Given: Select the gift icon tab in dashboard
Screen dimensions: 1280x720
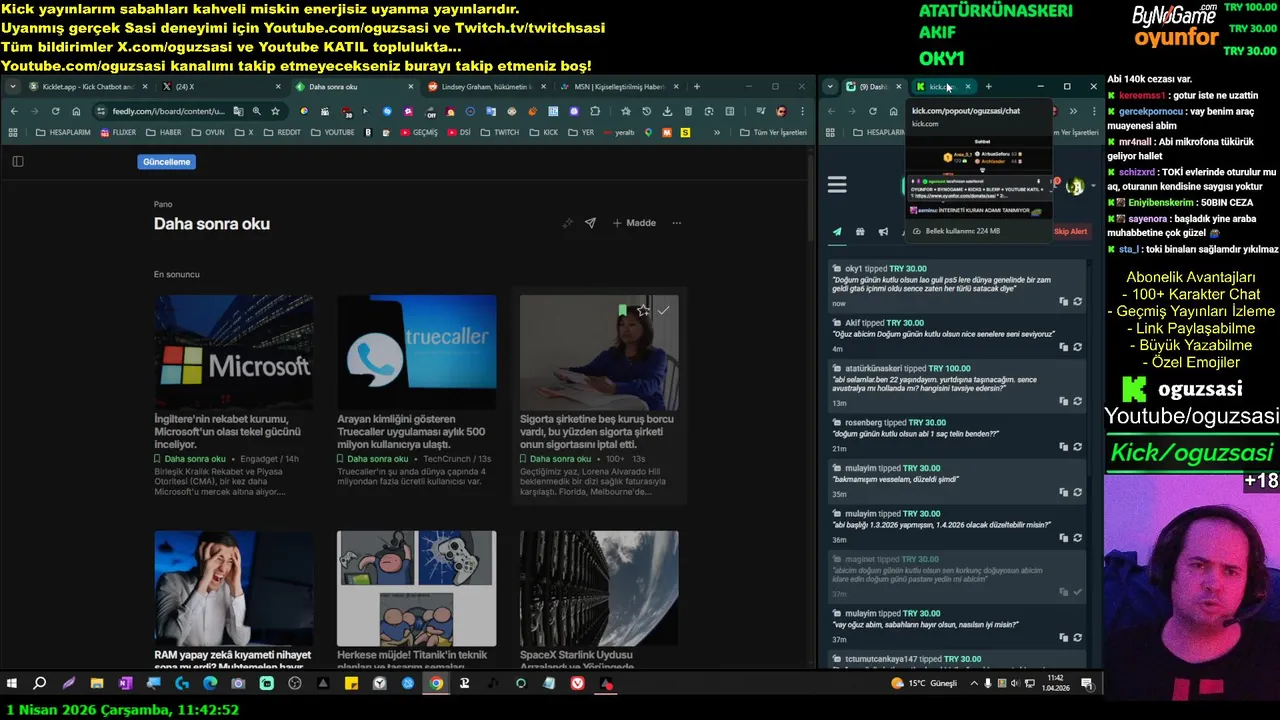Looking at the screenshot, I should 860,232.
